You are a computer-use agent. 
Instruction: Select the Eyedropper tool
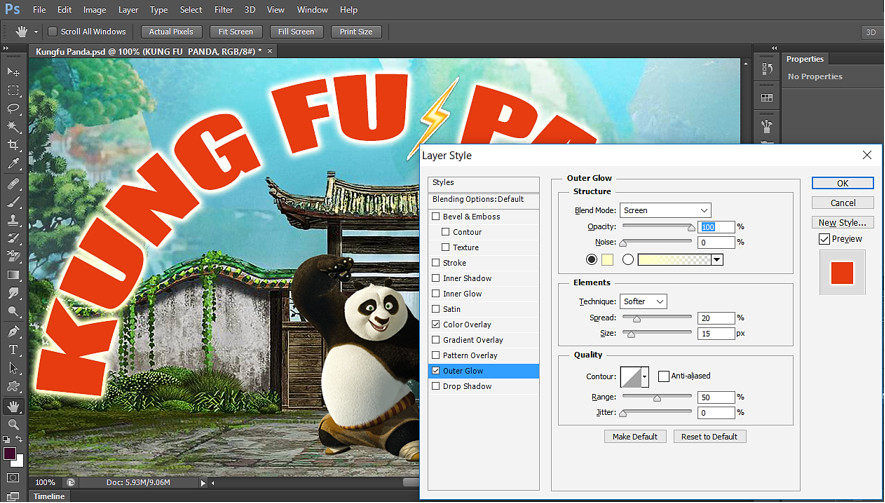[13, 164]
